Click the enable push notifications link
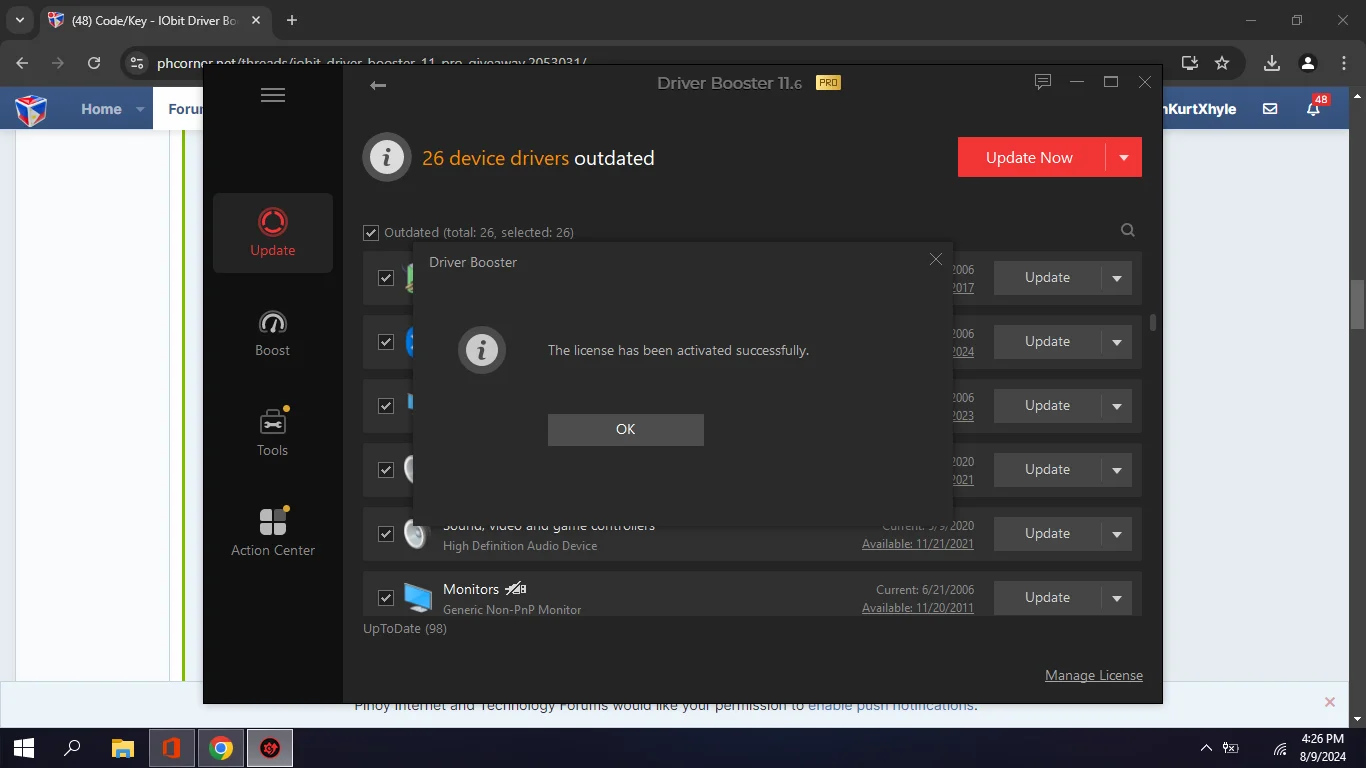Screen dimensions: 1366x768 pyautogui.click(x=890, y=706)
